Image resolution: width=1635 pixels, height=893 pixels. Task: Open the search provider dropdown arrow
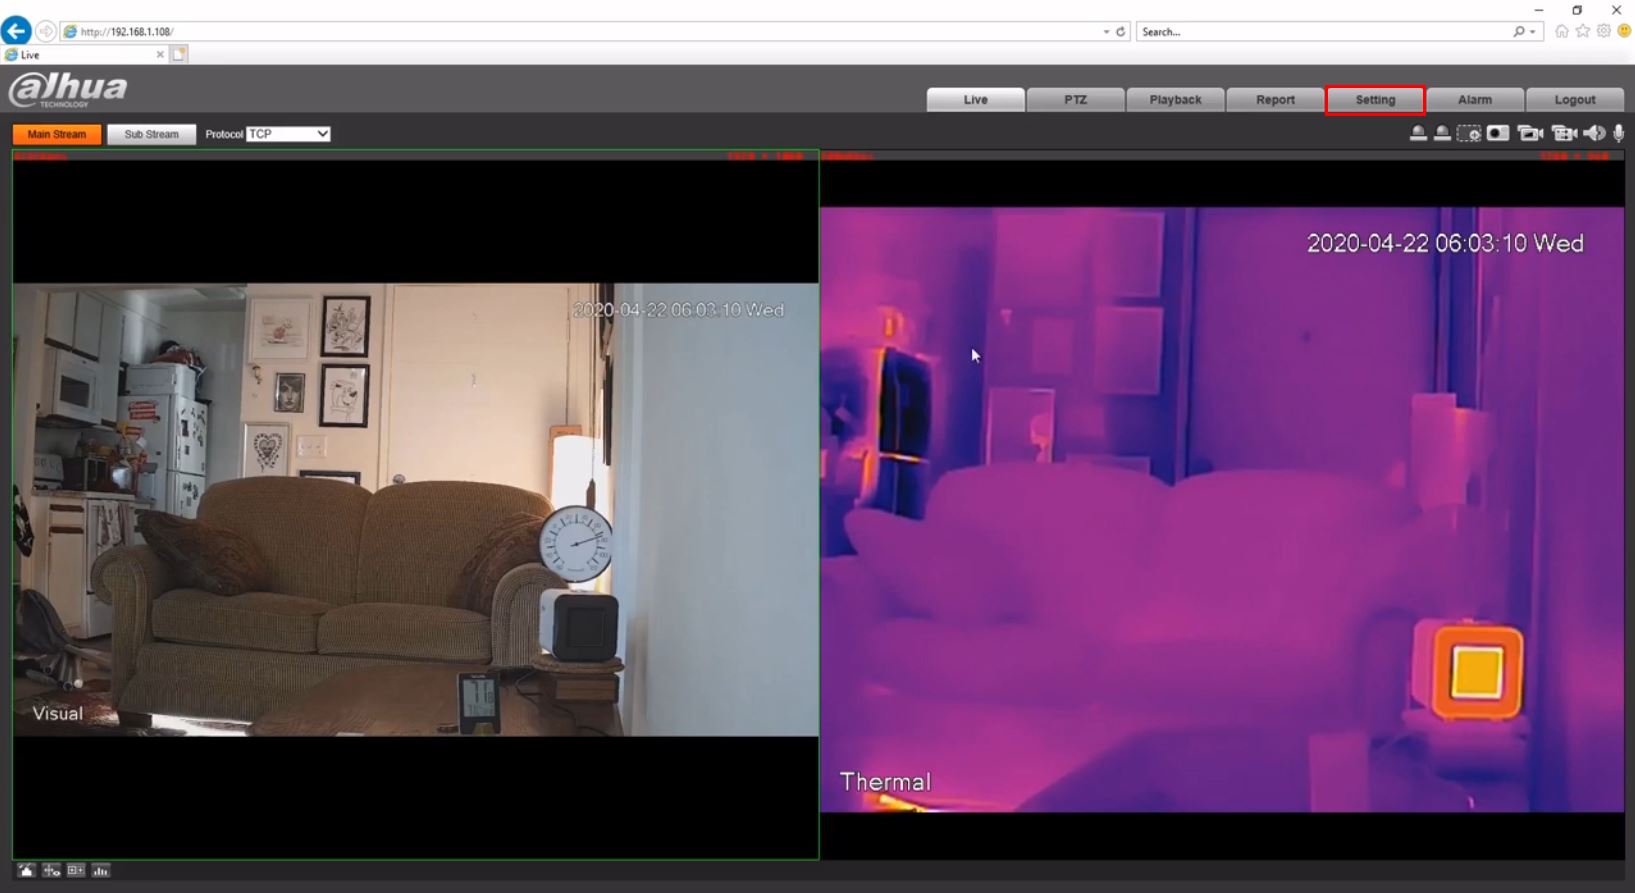tap(1532, 32)
